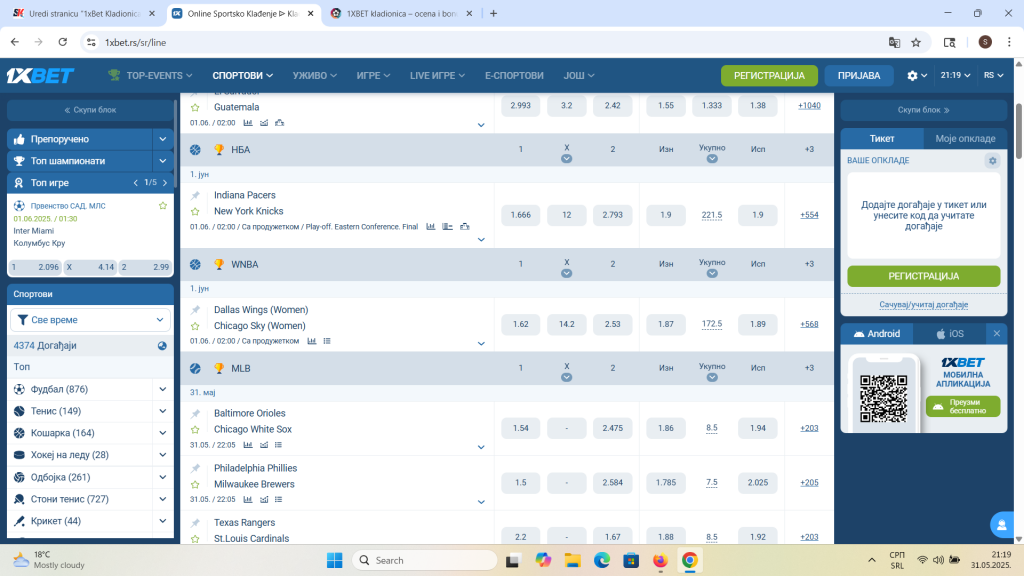Click statistics icon for Guatemala match

(248, 123)
